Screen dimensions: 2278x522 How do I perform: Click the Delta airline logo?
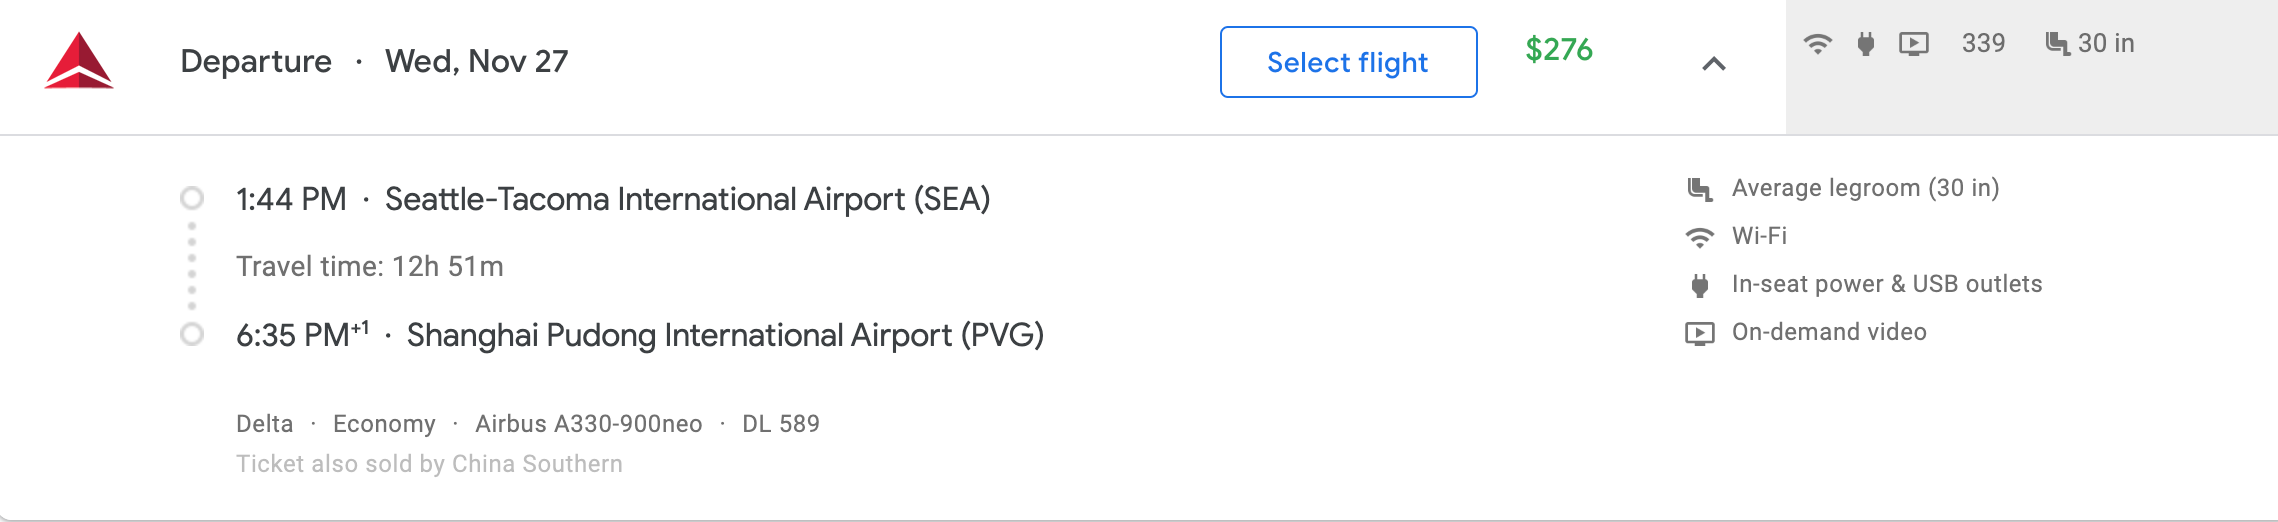(x=79, y=61)
